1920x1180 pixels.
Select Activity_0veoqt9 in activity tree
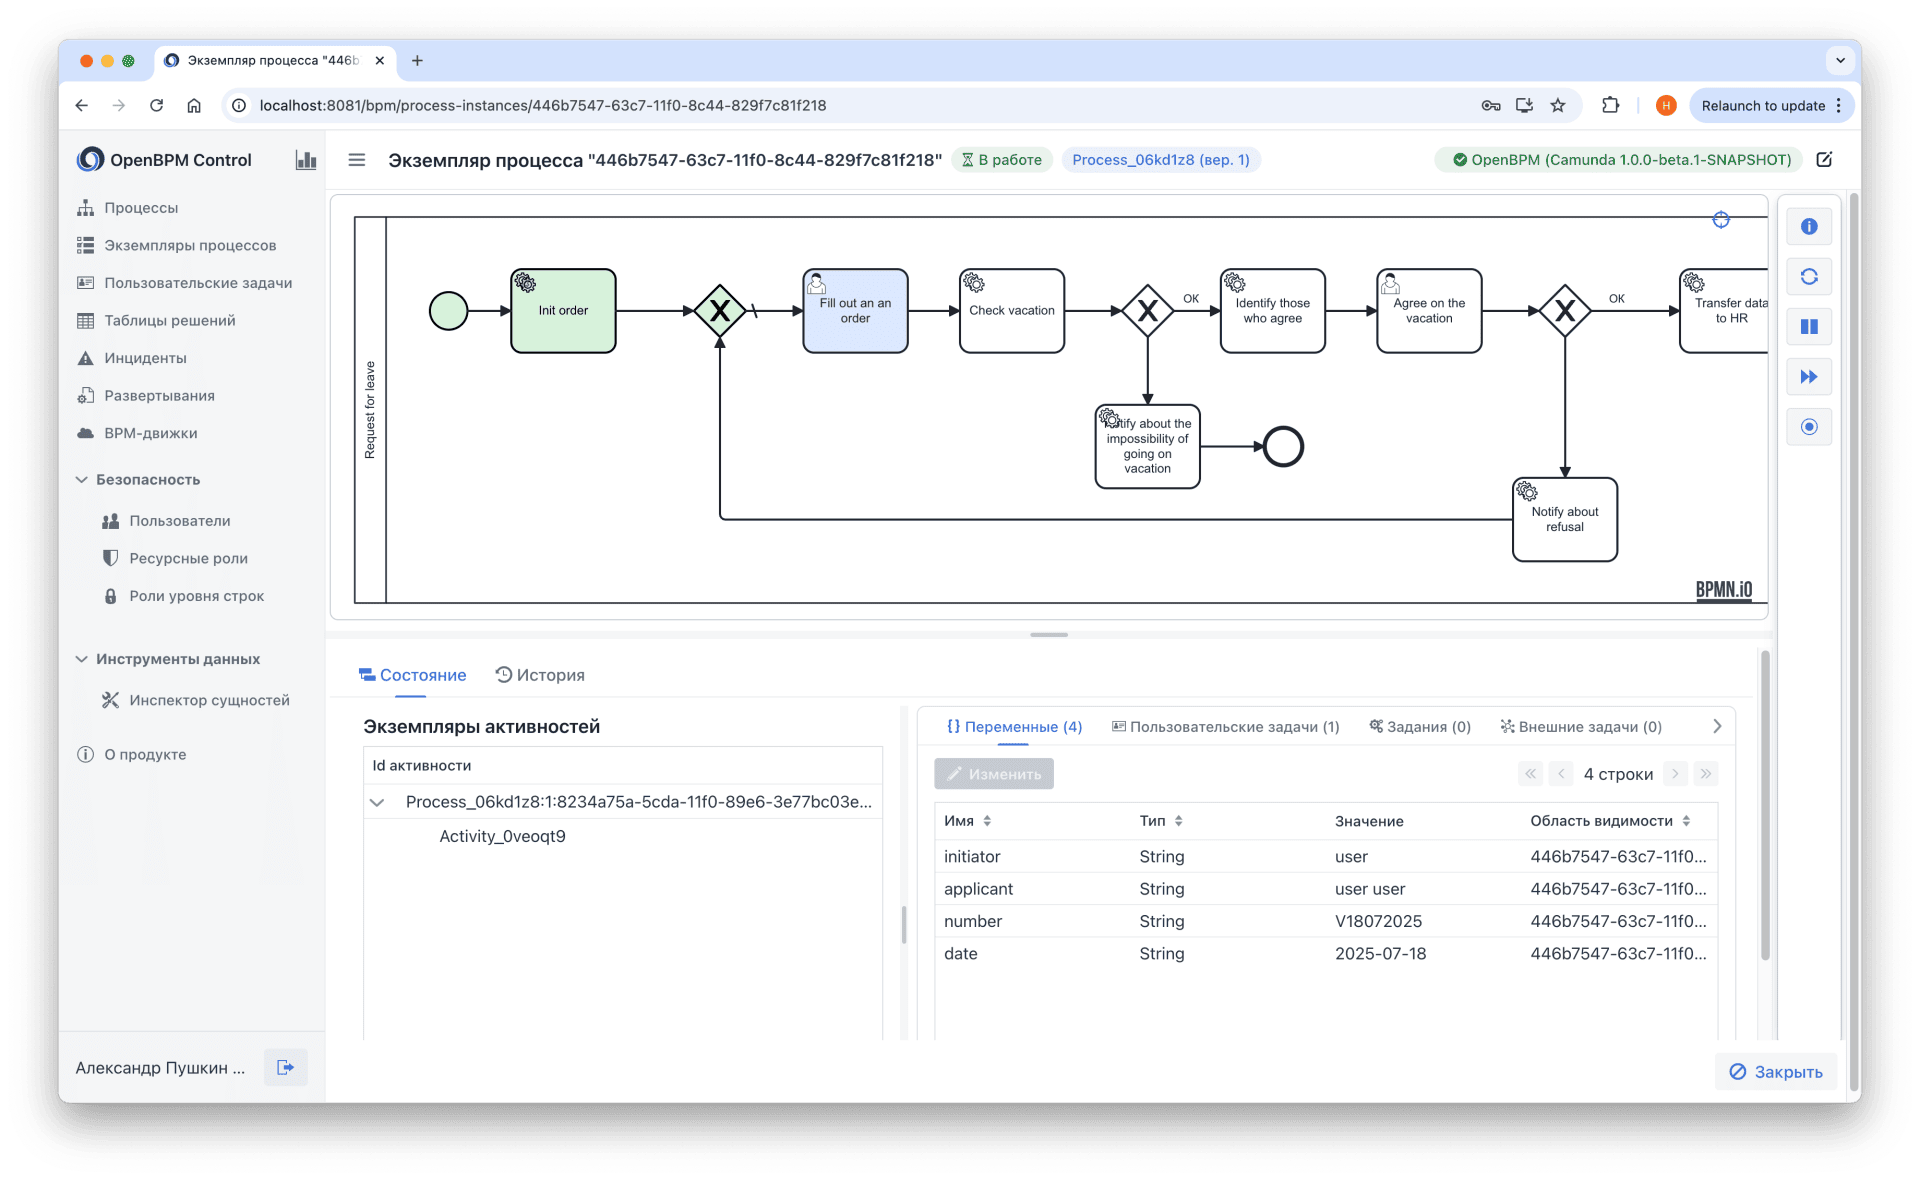click(502, 836)
